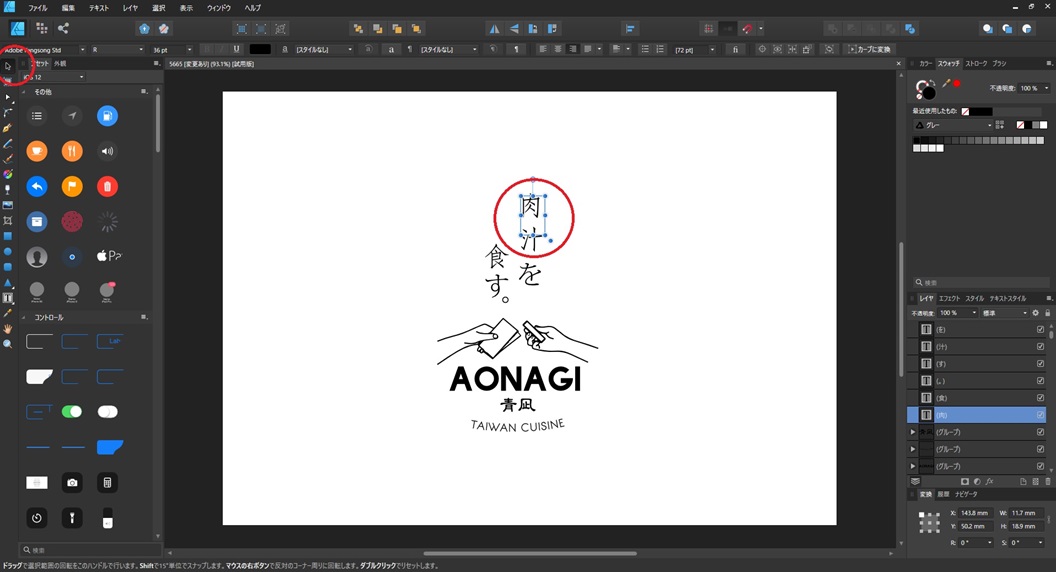Screen dimensions: 1056x572
Task: Open the 36 pt font size dropdown
Action: 189,49
